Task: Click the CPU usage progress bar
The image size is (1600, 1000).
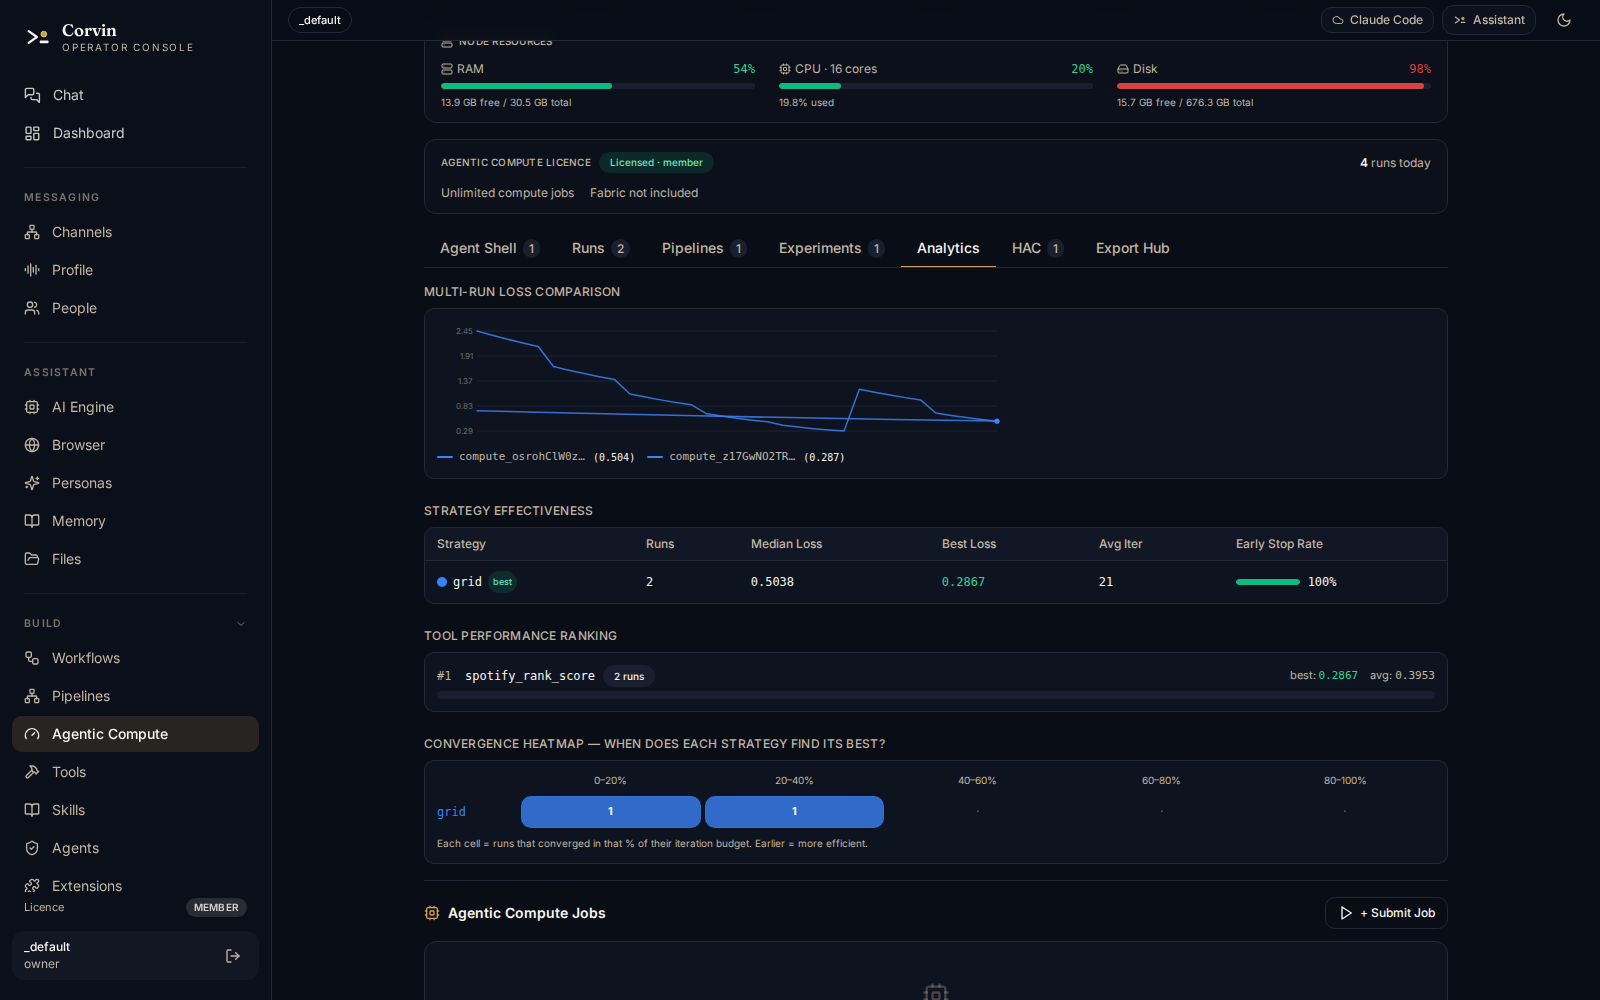Action: click(x=936, y=86)
